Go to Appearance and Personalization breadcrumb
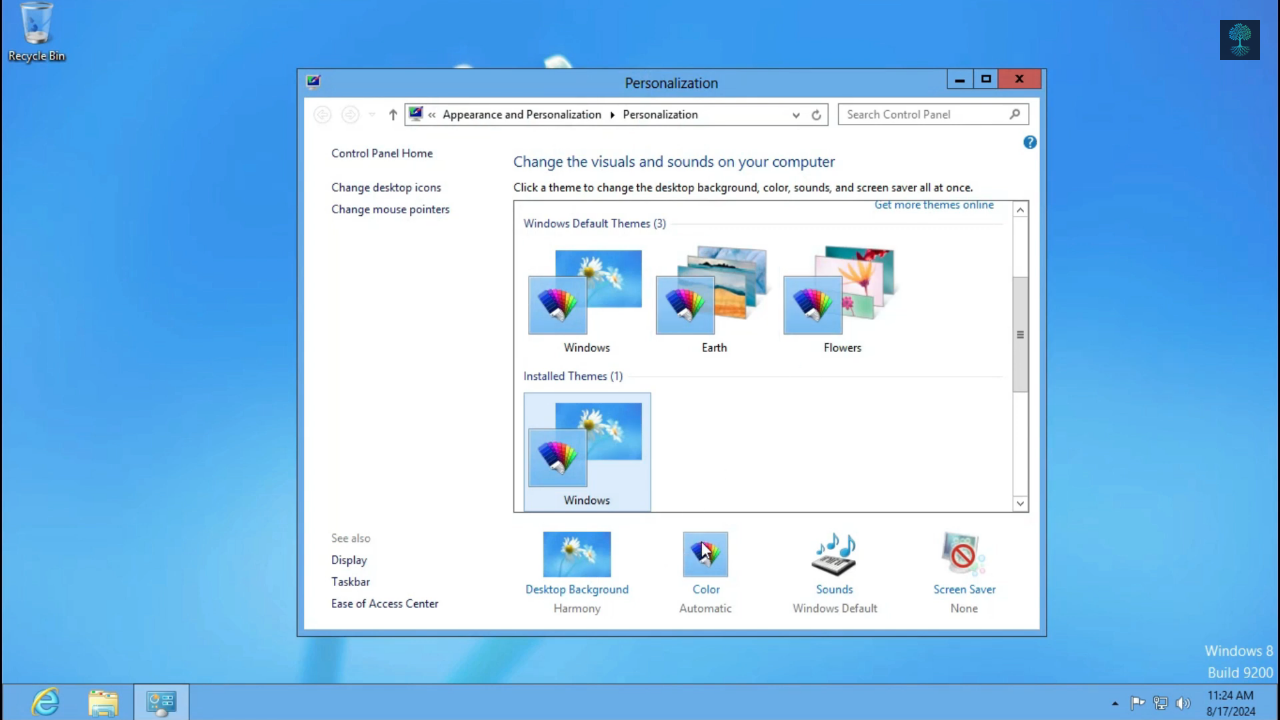The height and width of the screenshot is (720, 1280). click(521, 115)
